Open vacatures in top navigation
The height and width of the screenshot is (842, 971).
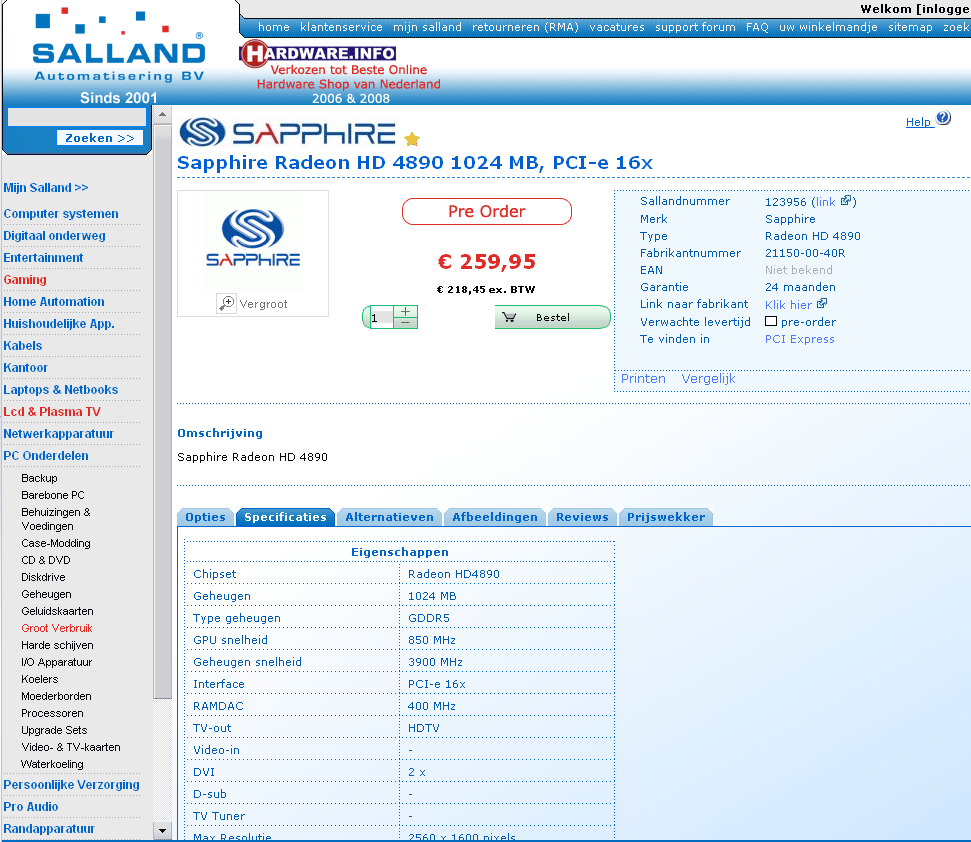click(617, 27)
